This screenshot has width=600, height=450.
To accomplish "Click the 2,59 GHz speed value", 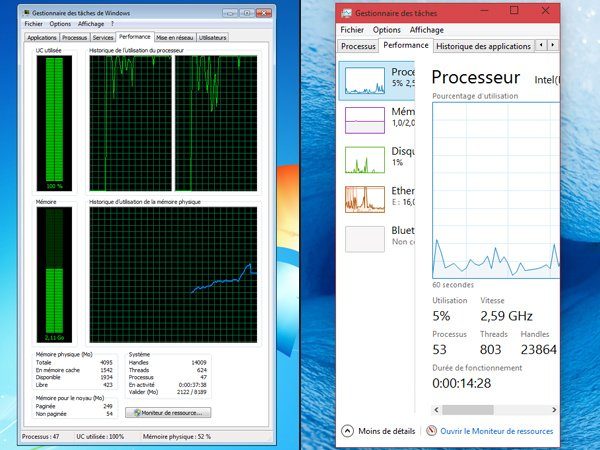I will point(506,316).
